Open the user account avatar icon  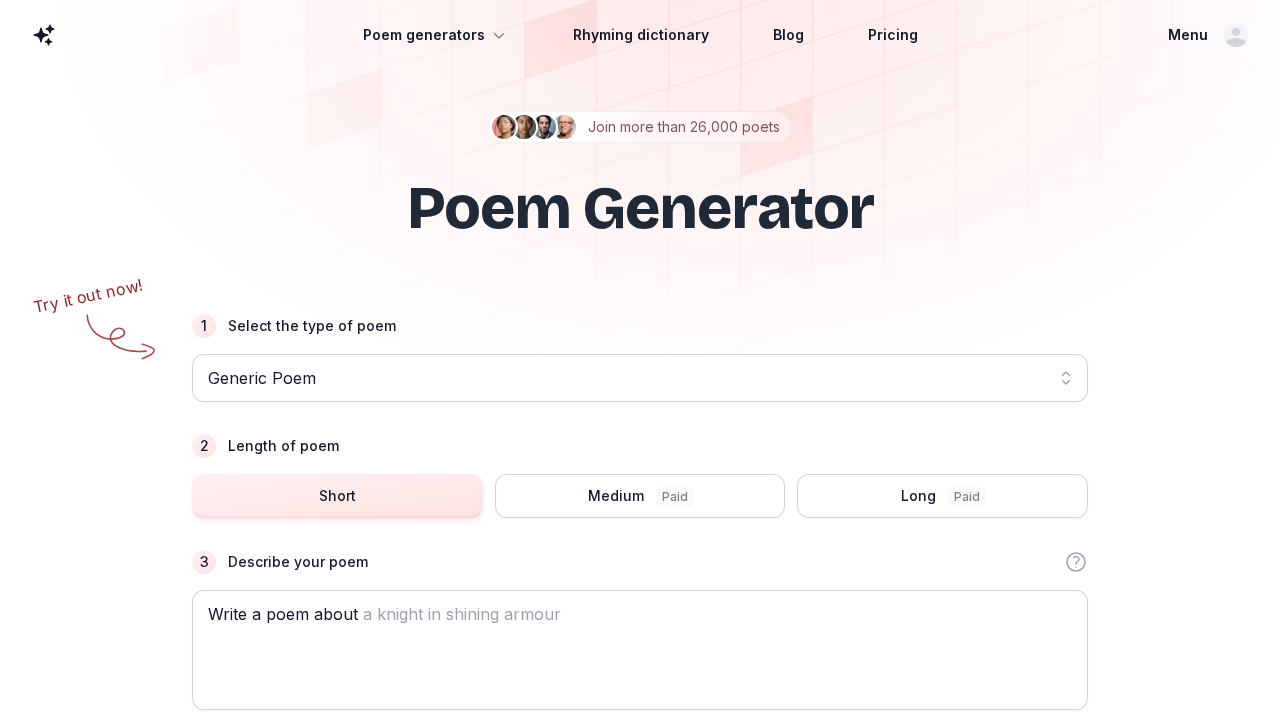coord(1236,35)
